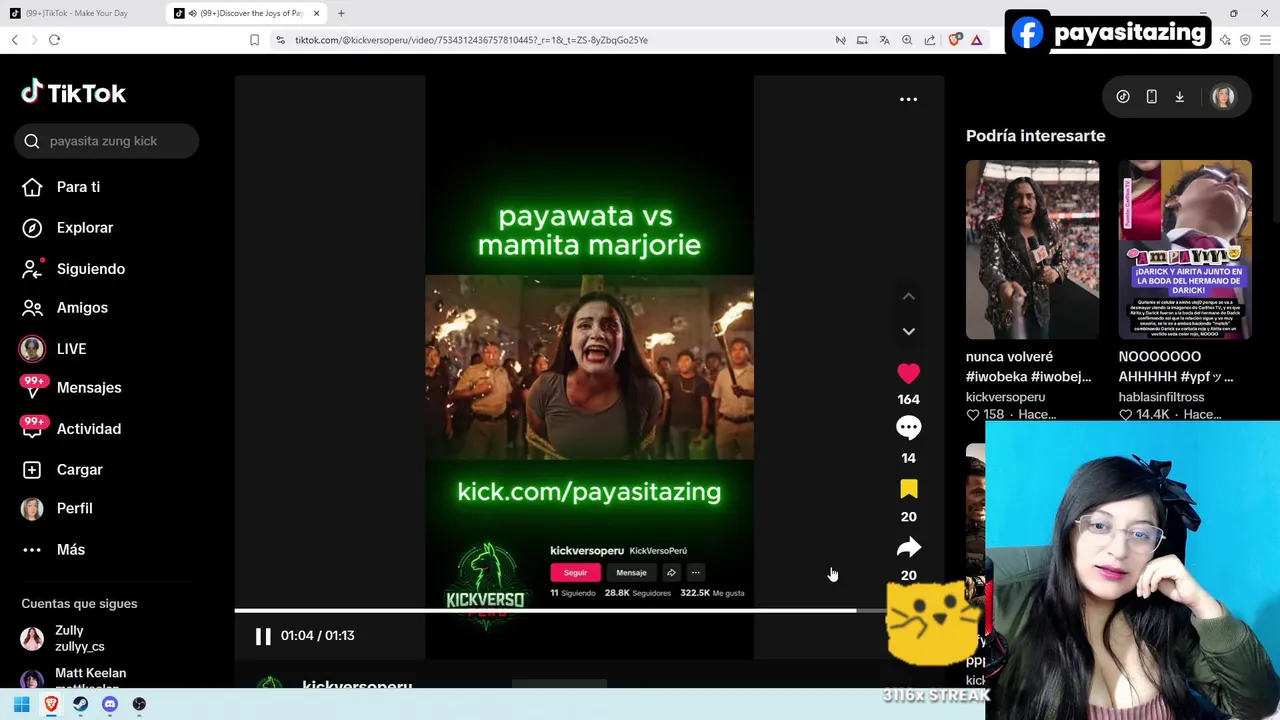Toggle the yellow bookmark favorite
Viewport: 1280px width, 720px height.
tap(908, 489)
